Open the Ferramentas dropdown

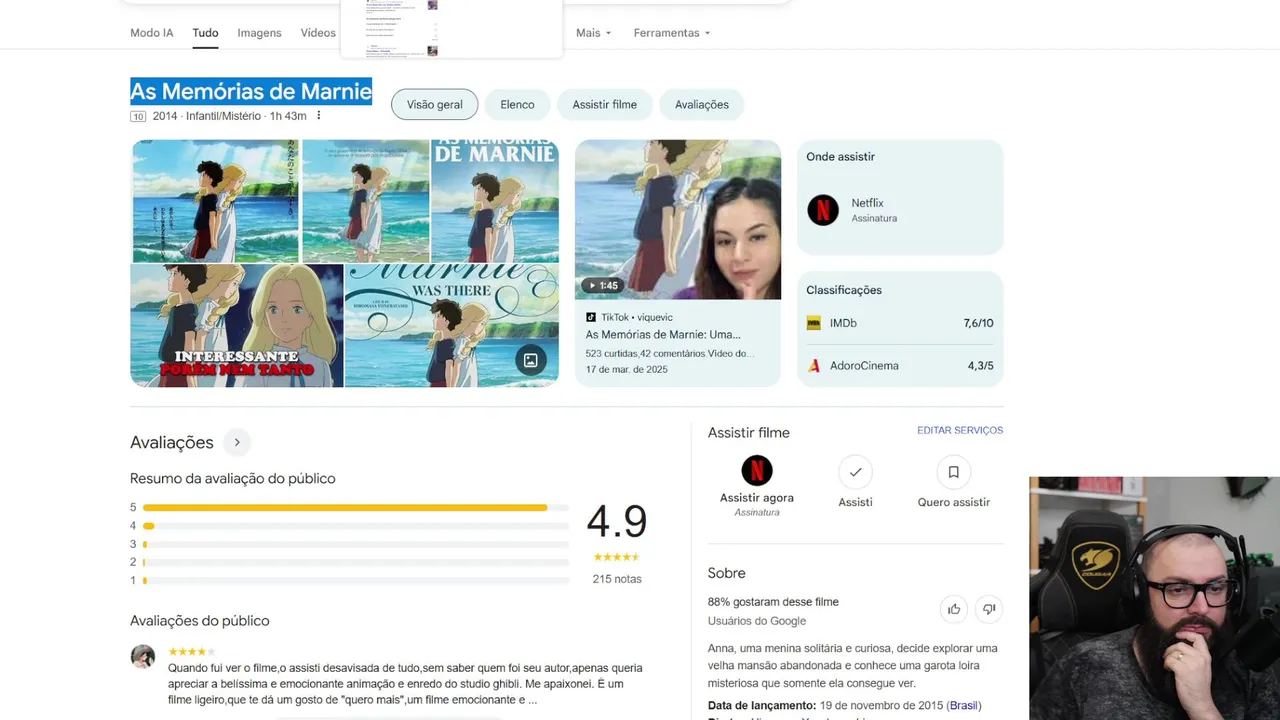pyautogui.click(x=672, y=33)
